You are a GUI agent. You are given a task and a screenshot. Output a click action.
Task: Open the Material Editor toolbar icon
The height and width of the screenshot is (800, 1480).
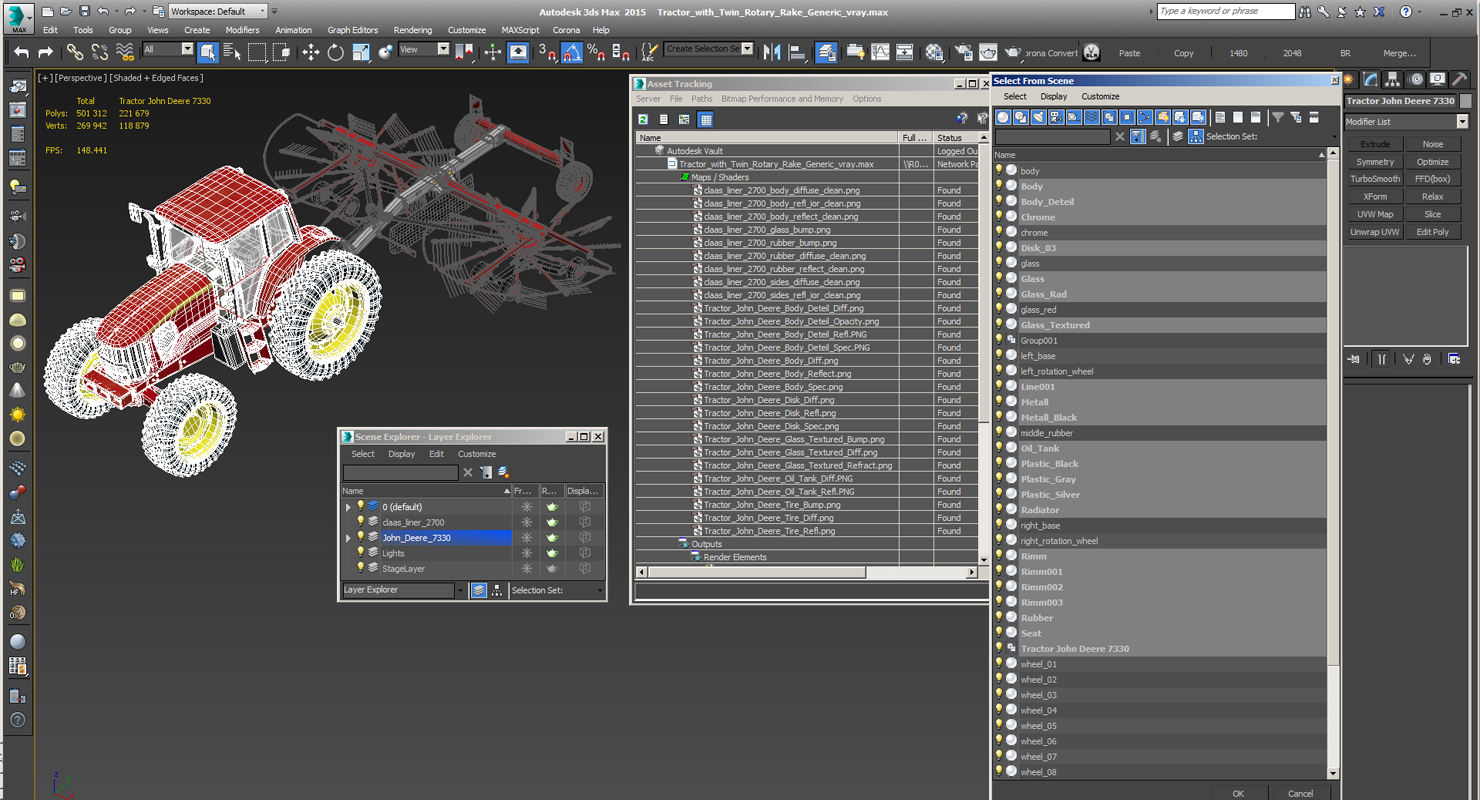[934, 53]
